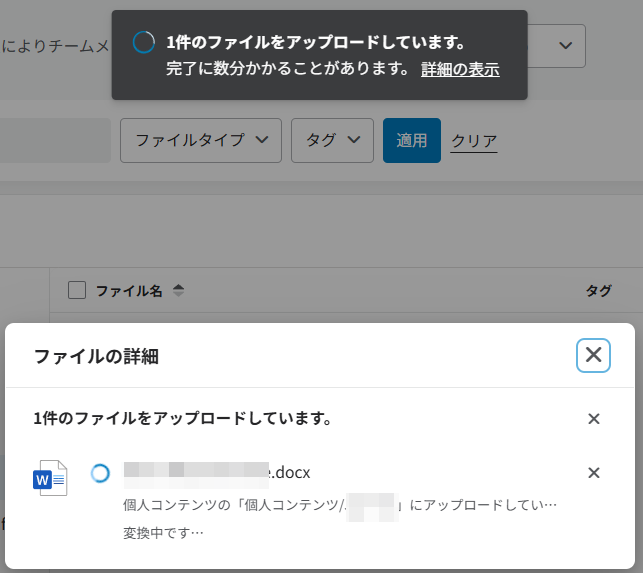Click the search input field left of ファイルタイプ

tap(55, 140)
